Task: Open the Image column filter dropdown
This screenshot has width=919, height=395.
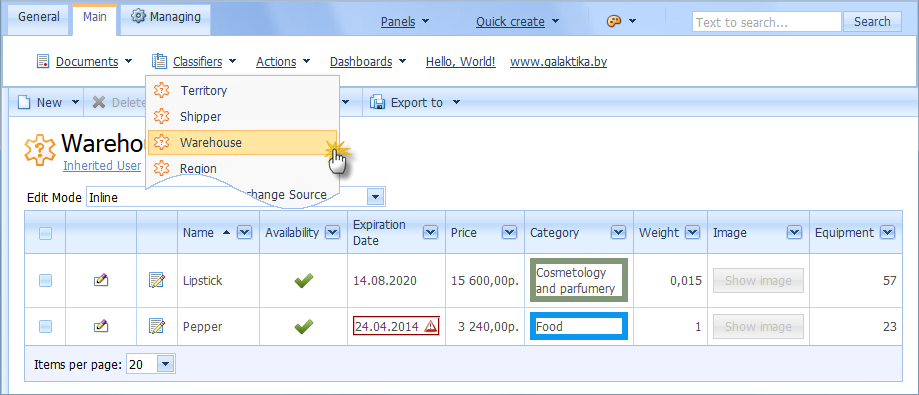Action: tap(794, 233)
